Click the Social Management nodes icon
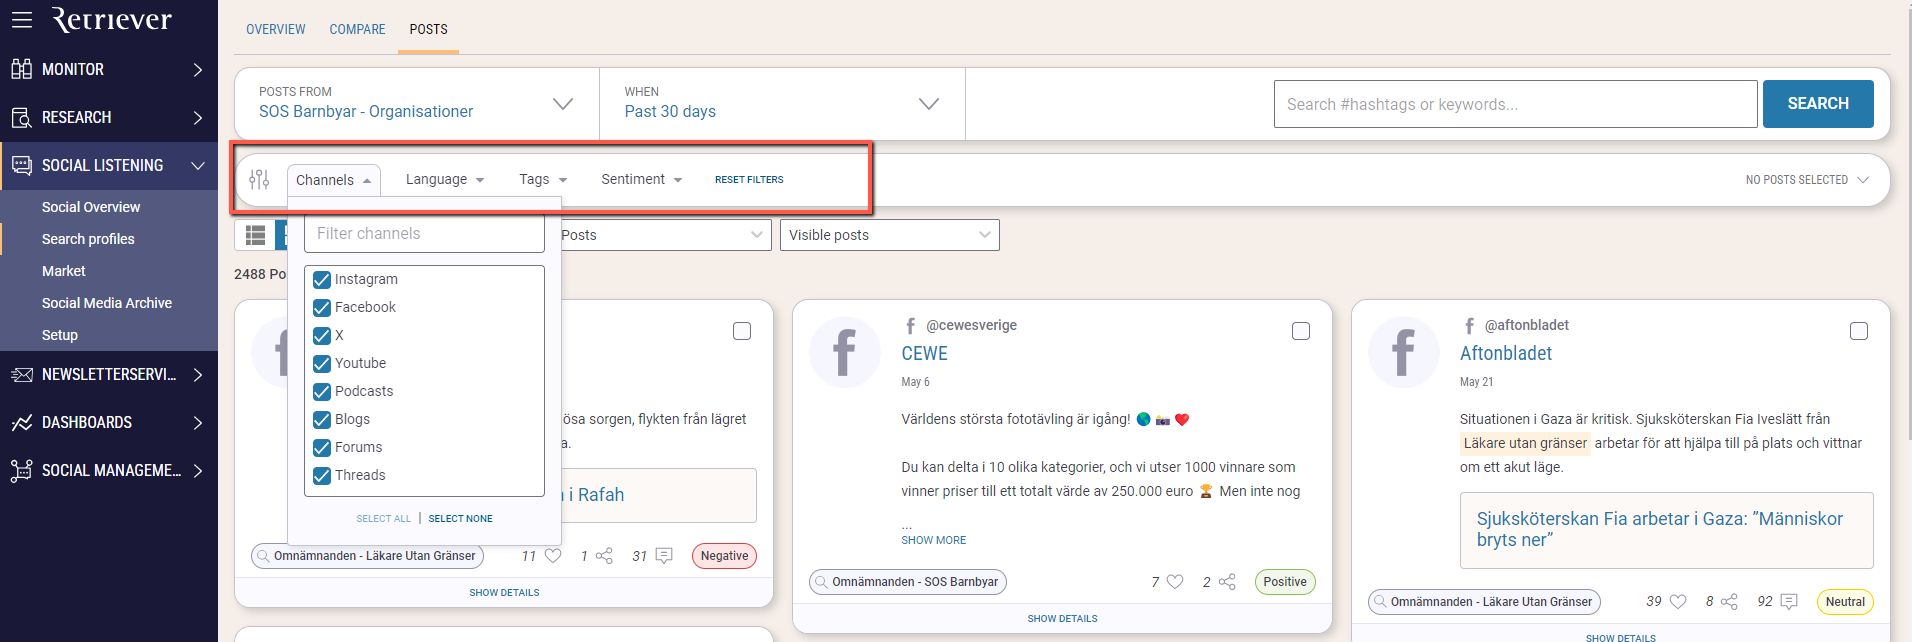Image resolution: width=1912 pixels, height=642 pixels. pyautogui.click(x=21, y=470)
